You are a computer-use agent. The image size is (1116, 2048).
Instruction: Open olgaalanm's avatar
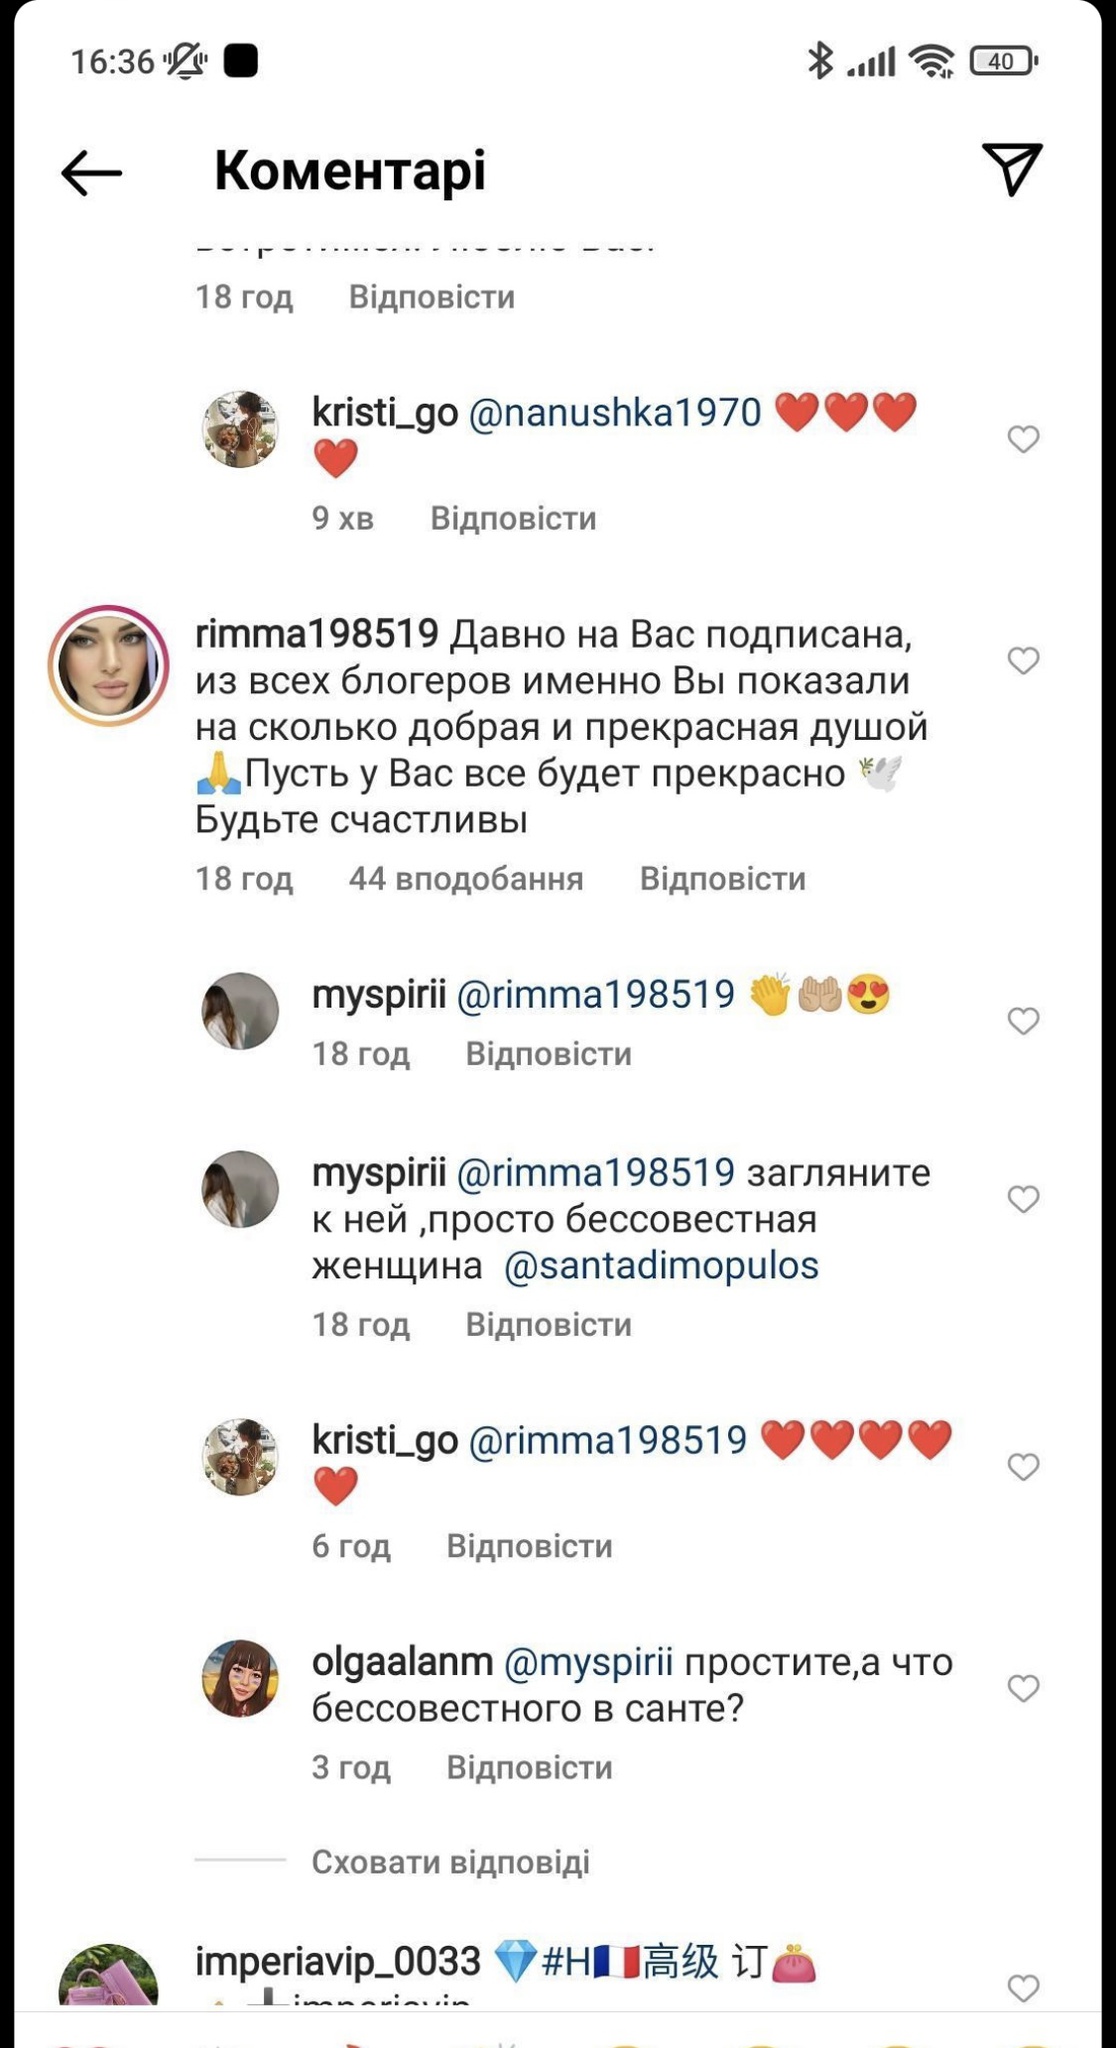coord(240,1679)
